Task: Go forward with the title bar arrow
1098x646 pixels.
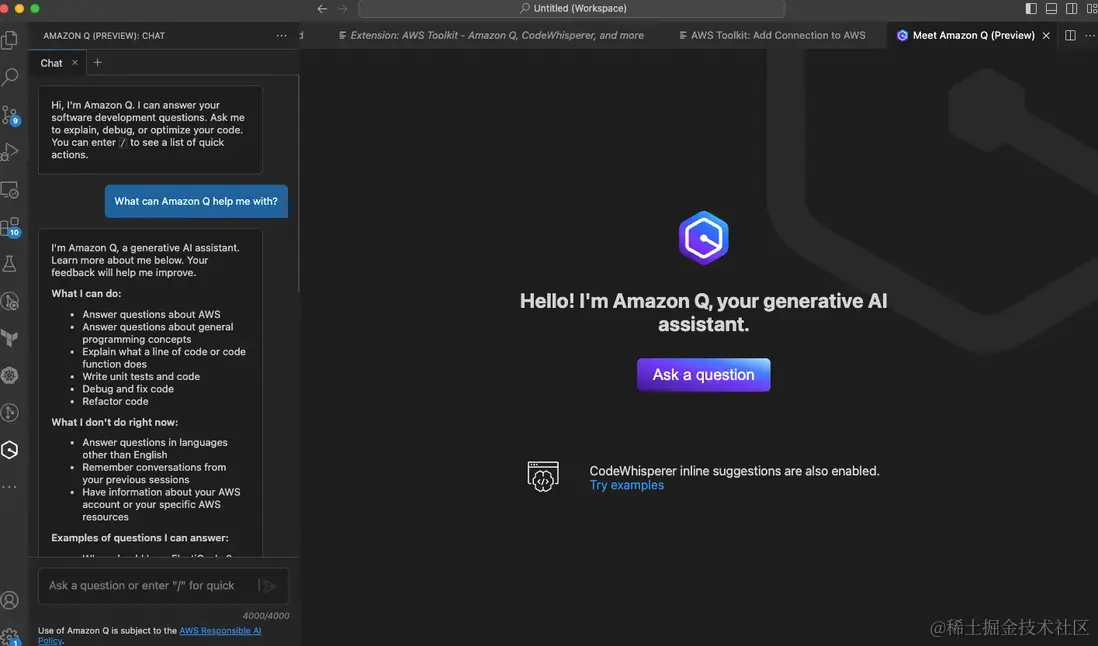Action: pos(343,8)
